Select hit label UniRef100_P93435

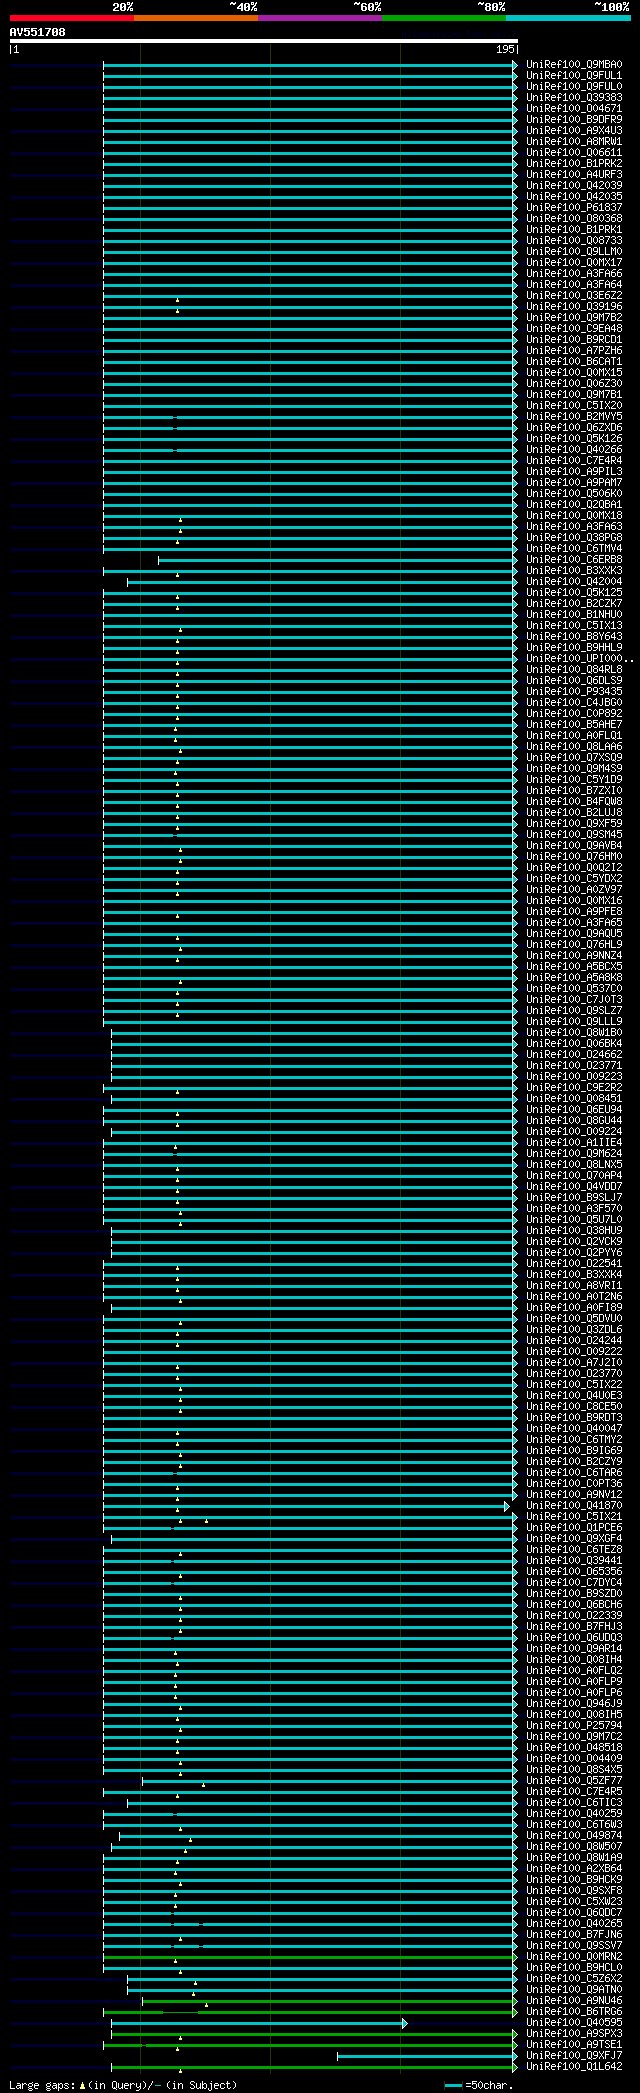(x=574, y=691)
